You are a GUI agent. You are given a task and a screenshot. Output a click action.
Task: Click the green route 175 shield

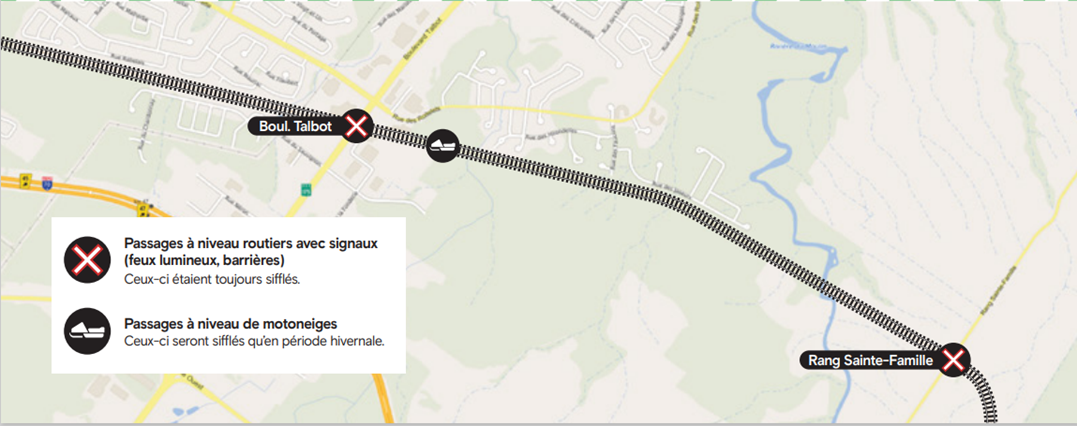click(x=306, y=188)
